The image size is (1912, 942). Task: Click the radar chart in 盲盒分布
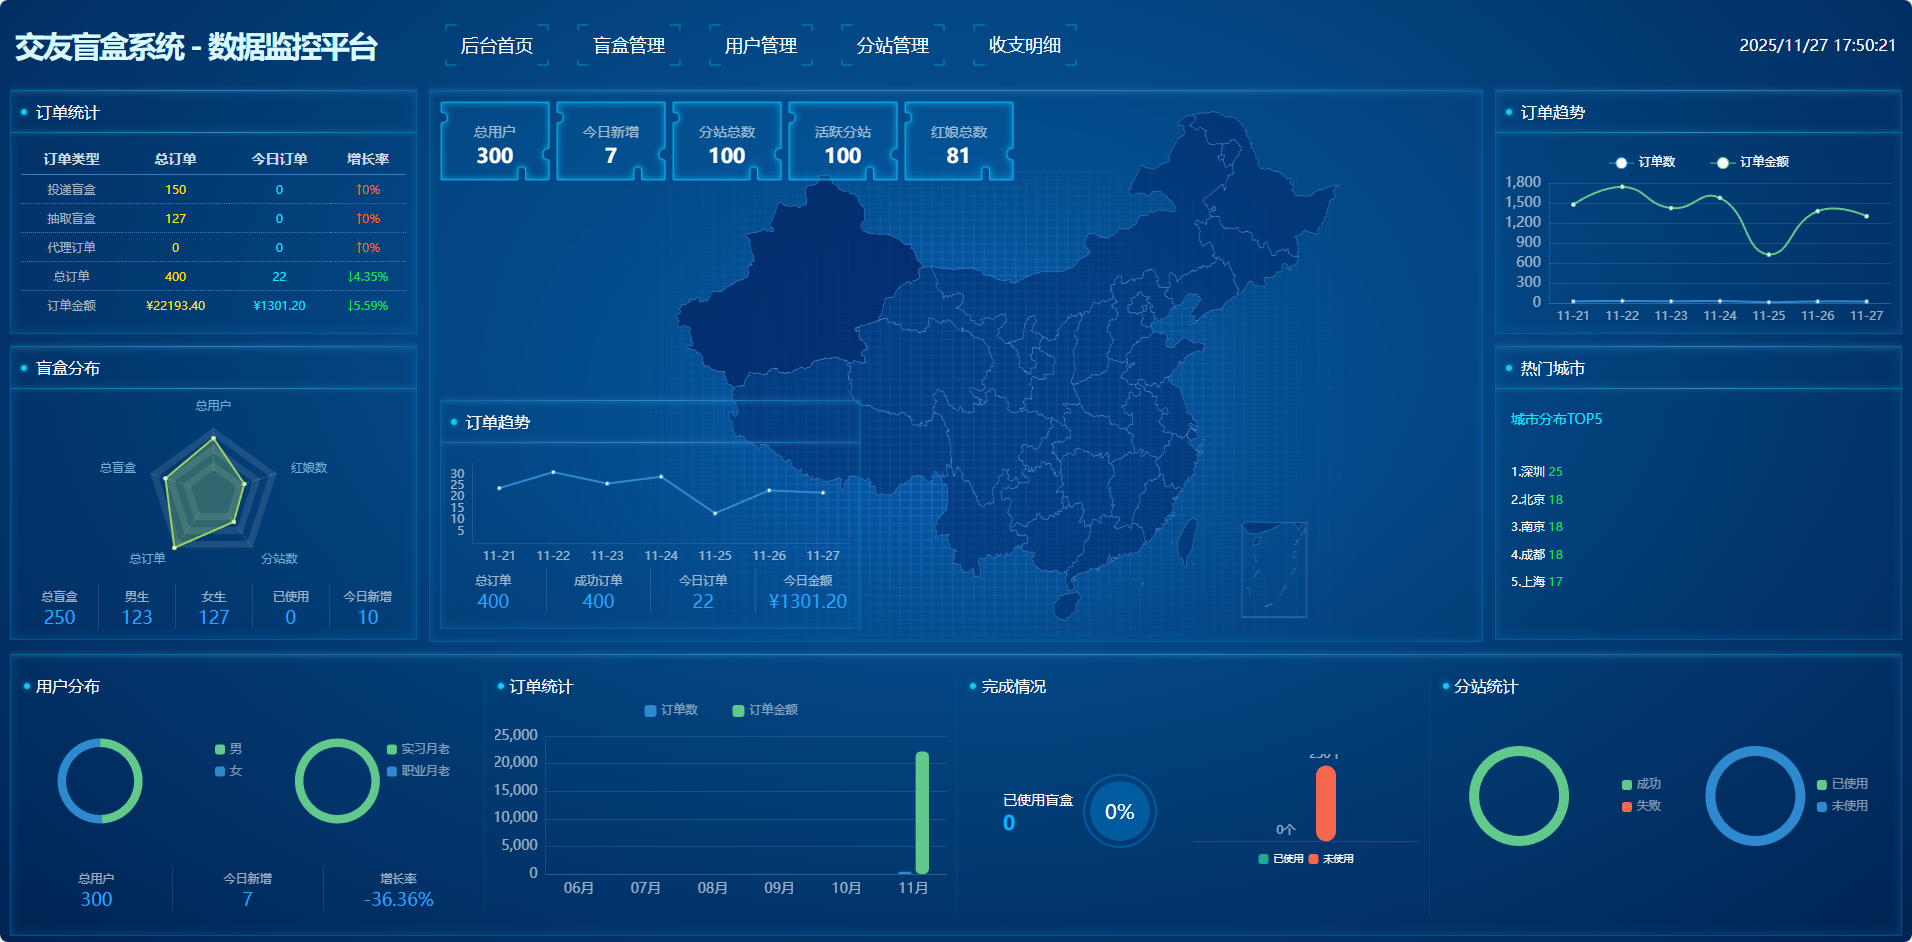[x=212, y=490]
